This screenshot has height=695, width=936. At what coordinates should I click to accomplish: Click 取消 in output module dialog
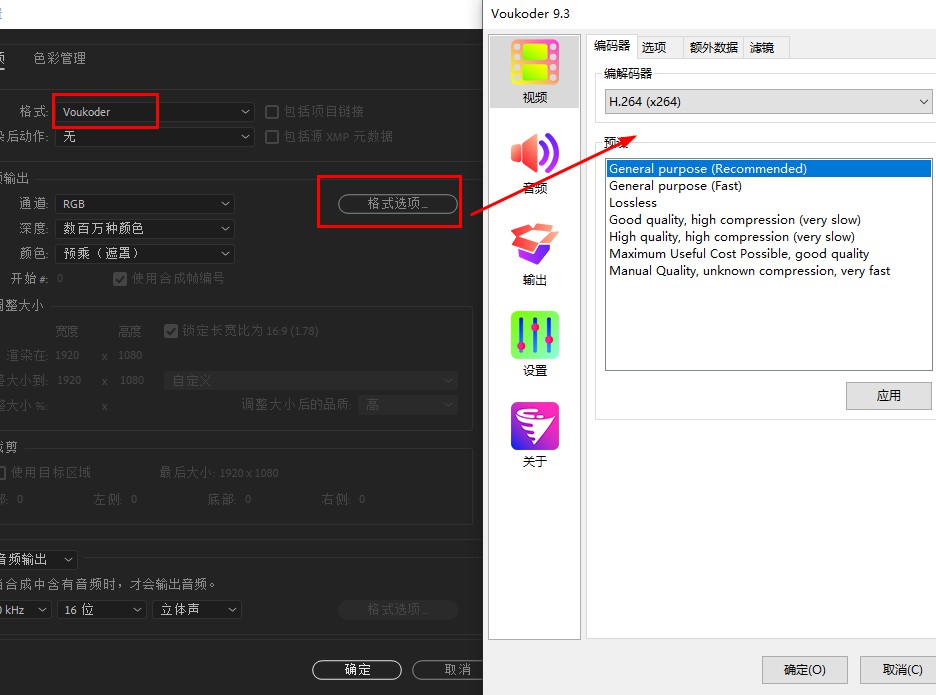[x=448, y=670]
